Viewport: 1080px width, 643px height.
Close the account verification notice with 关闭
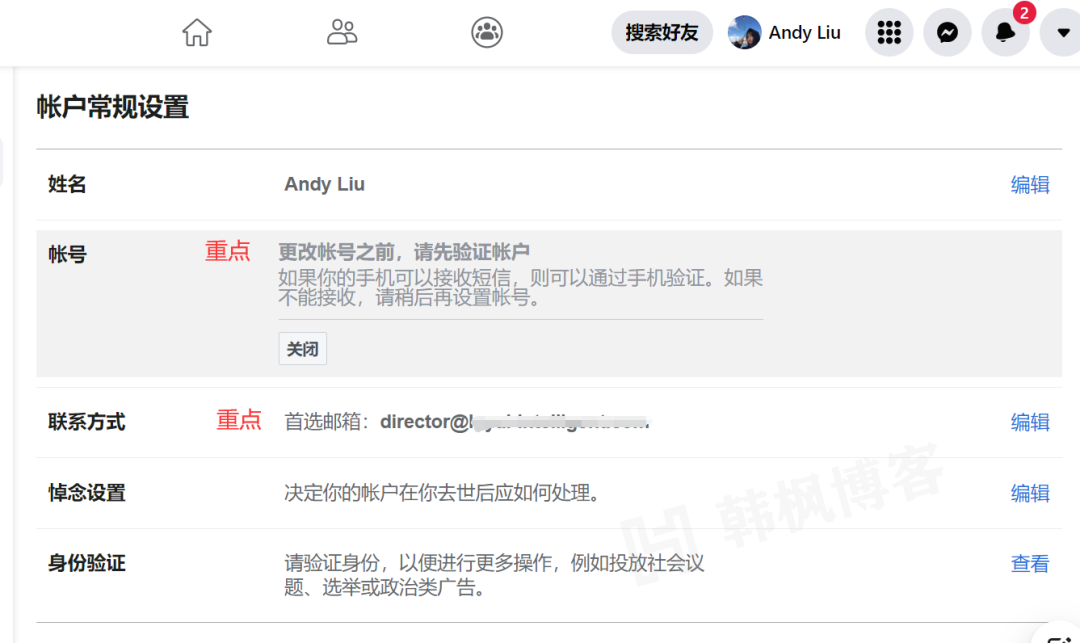click(x=302, y=348)
